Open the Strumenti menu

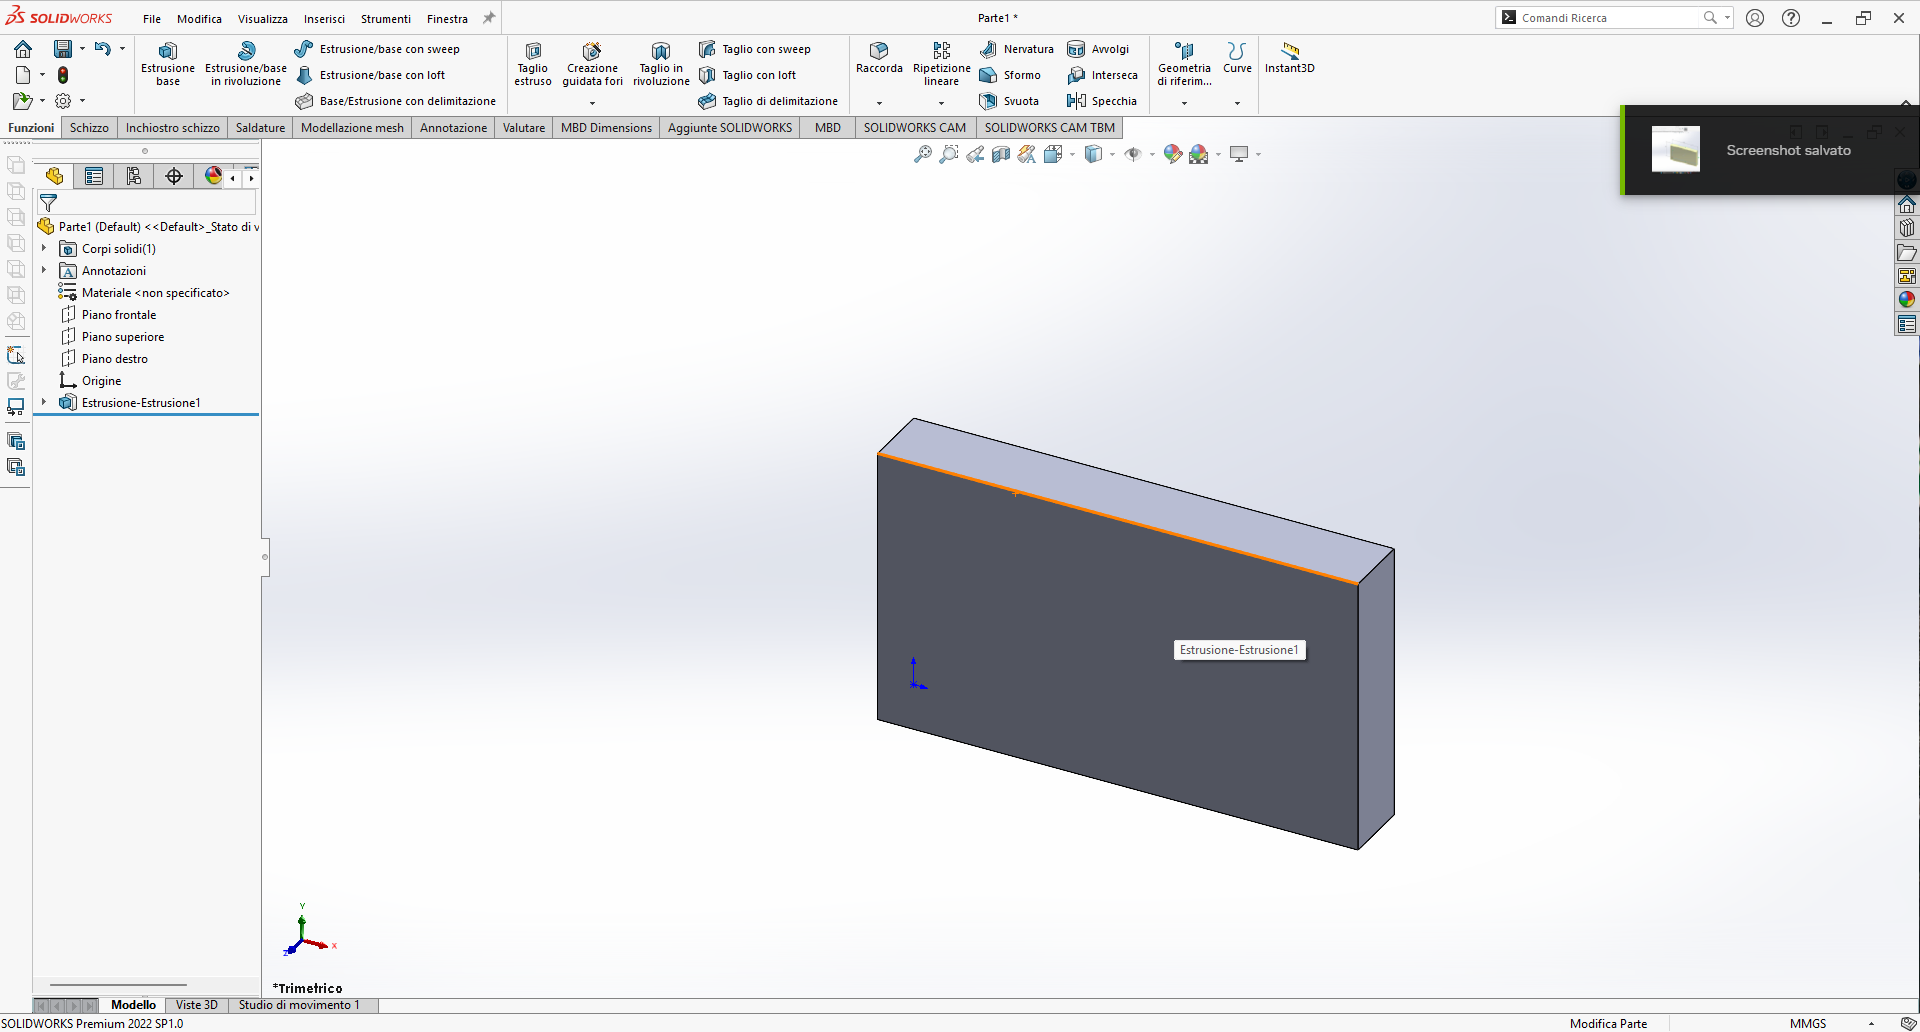click(x=385, y=19)
